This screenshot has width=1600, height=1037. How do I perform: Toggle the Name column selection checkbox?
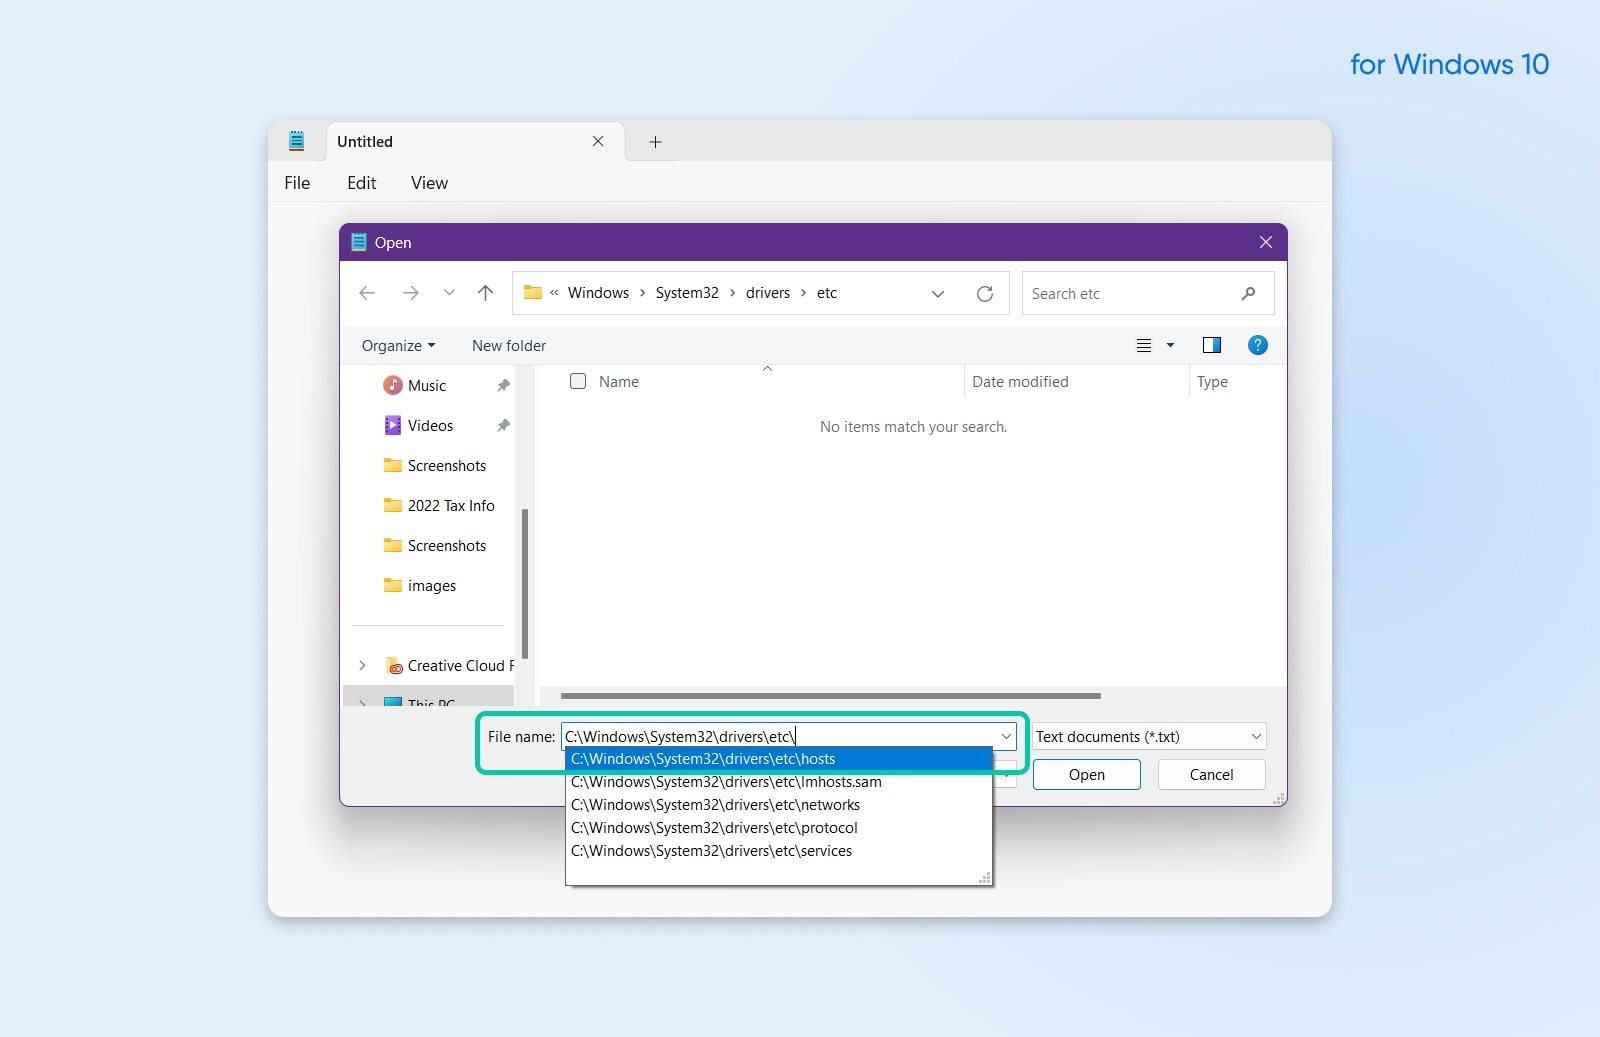click(x=578, y=381)
